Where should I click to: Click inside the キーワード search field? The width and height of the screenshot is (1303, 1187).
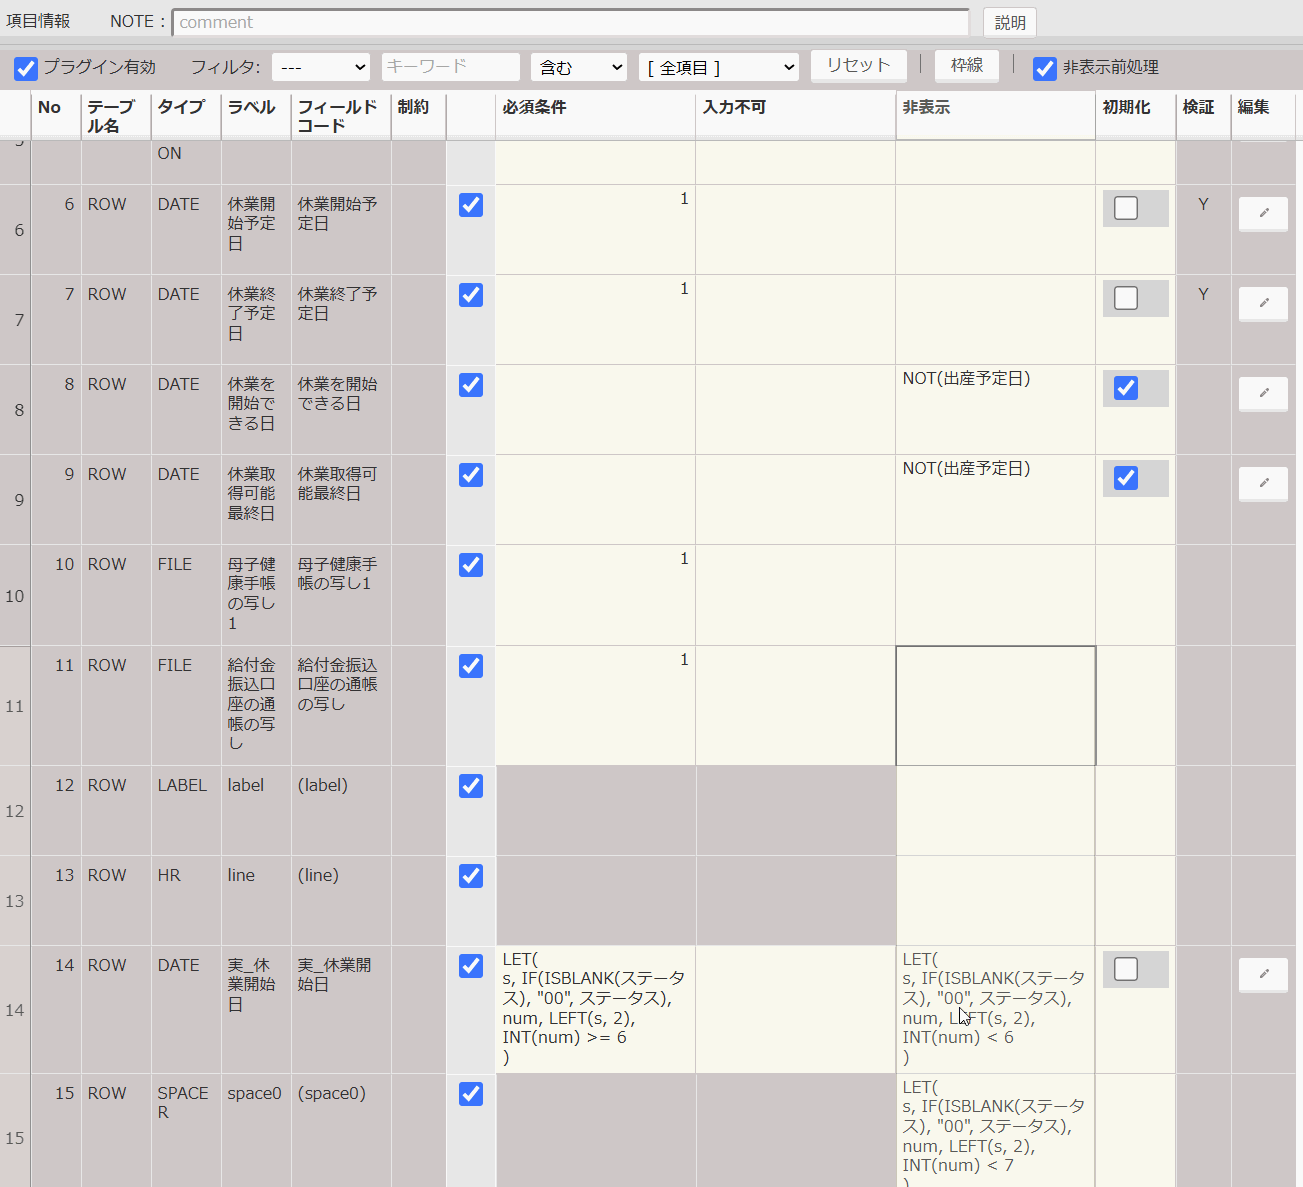click(x=450, y=66)
